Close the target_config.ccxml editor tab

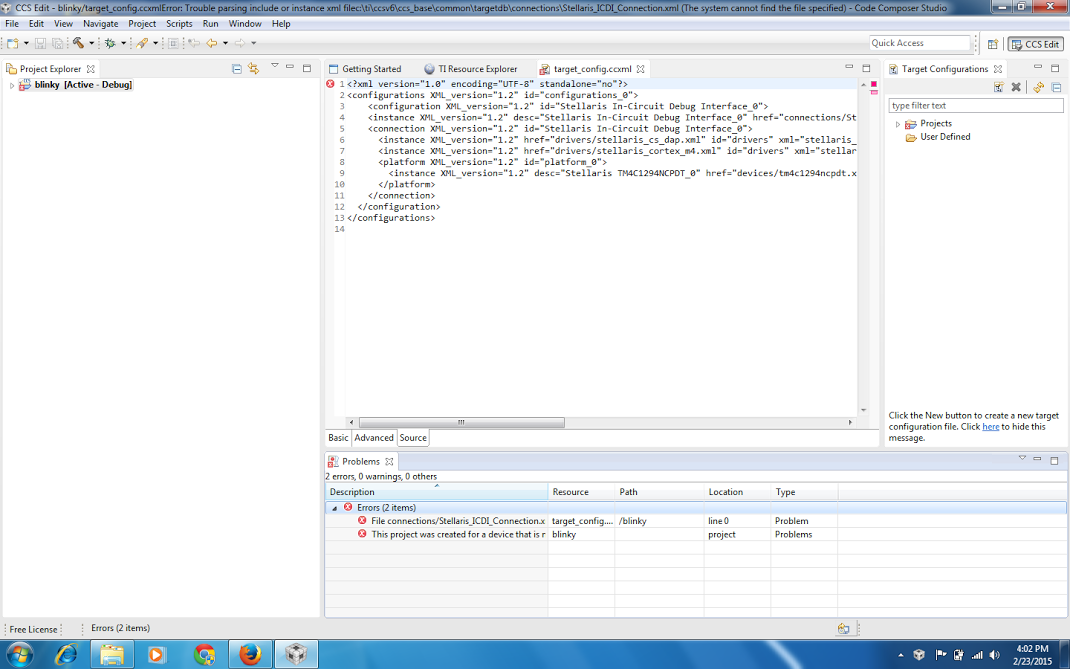click(x=640, y=69)
